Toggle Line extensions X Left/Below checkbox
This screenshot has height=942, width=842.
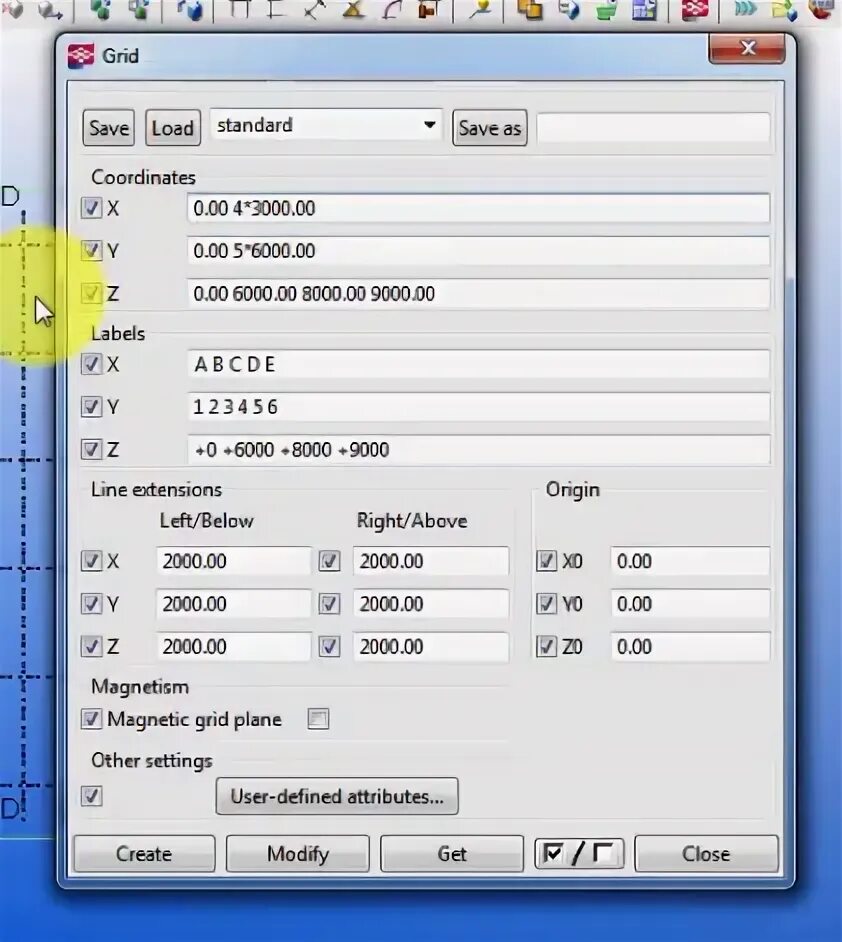[91, 561]
